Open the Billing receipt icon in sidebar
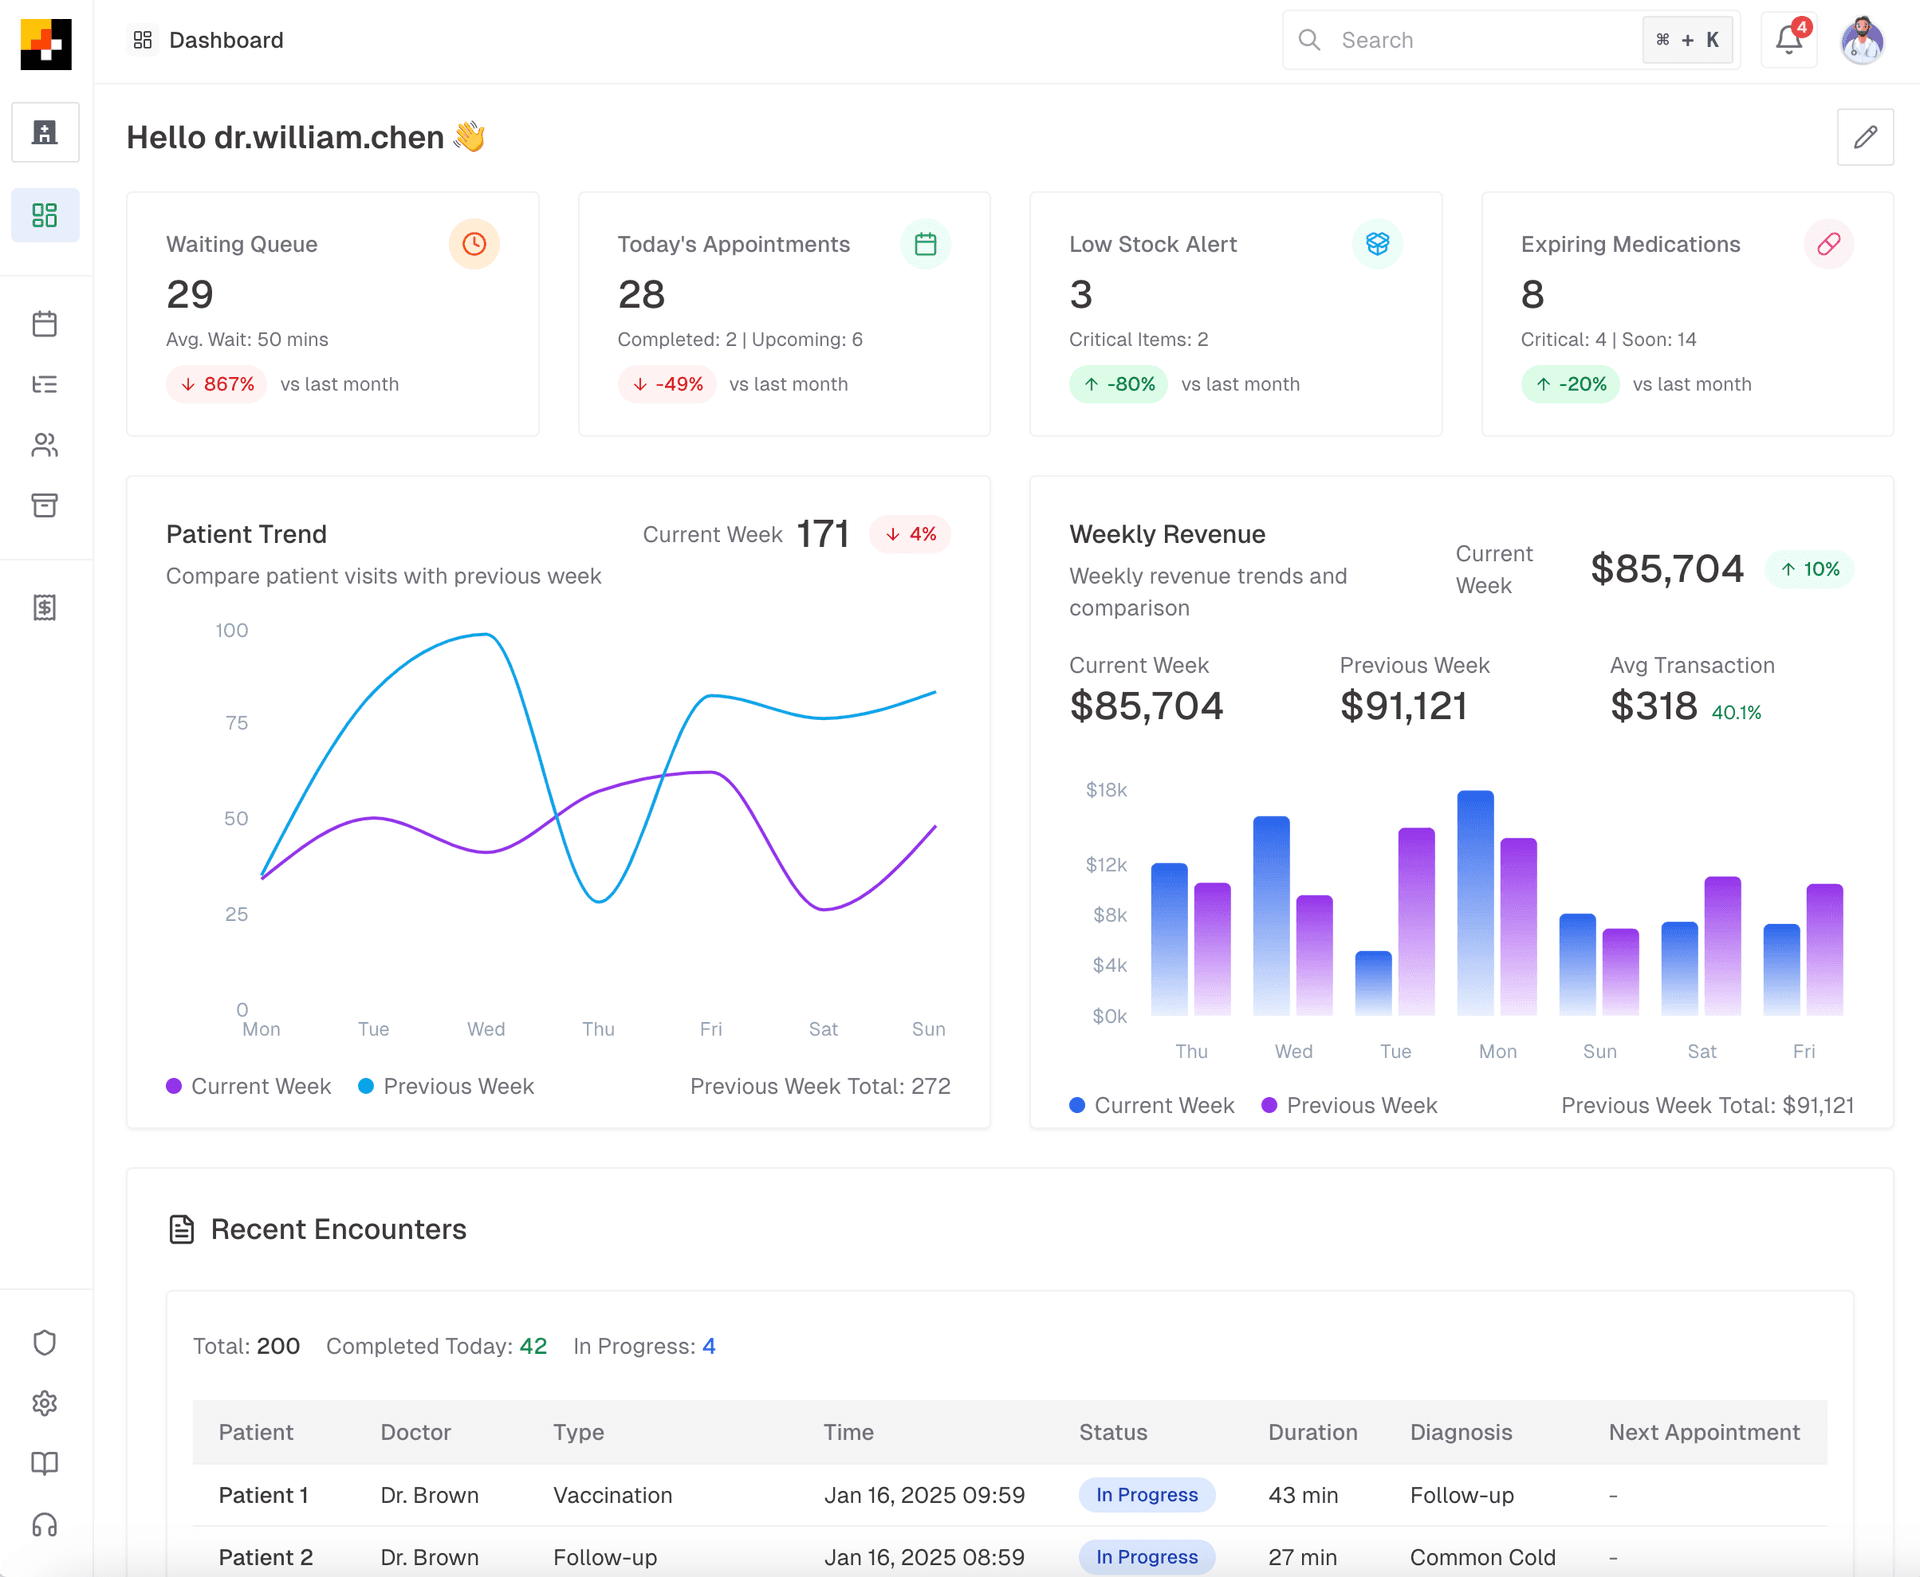Screen dimensions: 1920x1577 pyautogui.click(x=45, y=607)
